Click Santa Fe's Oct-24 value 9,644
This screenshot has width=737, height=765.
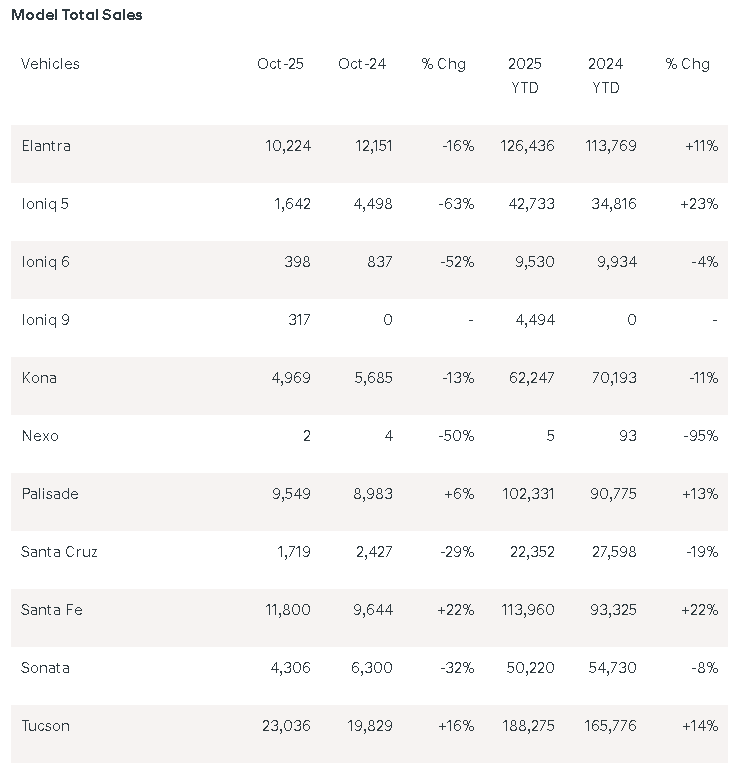[371, 610]
